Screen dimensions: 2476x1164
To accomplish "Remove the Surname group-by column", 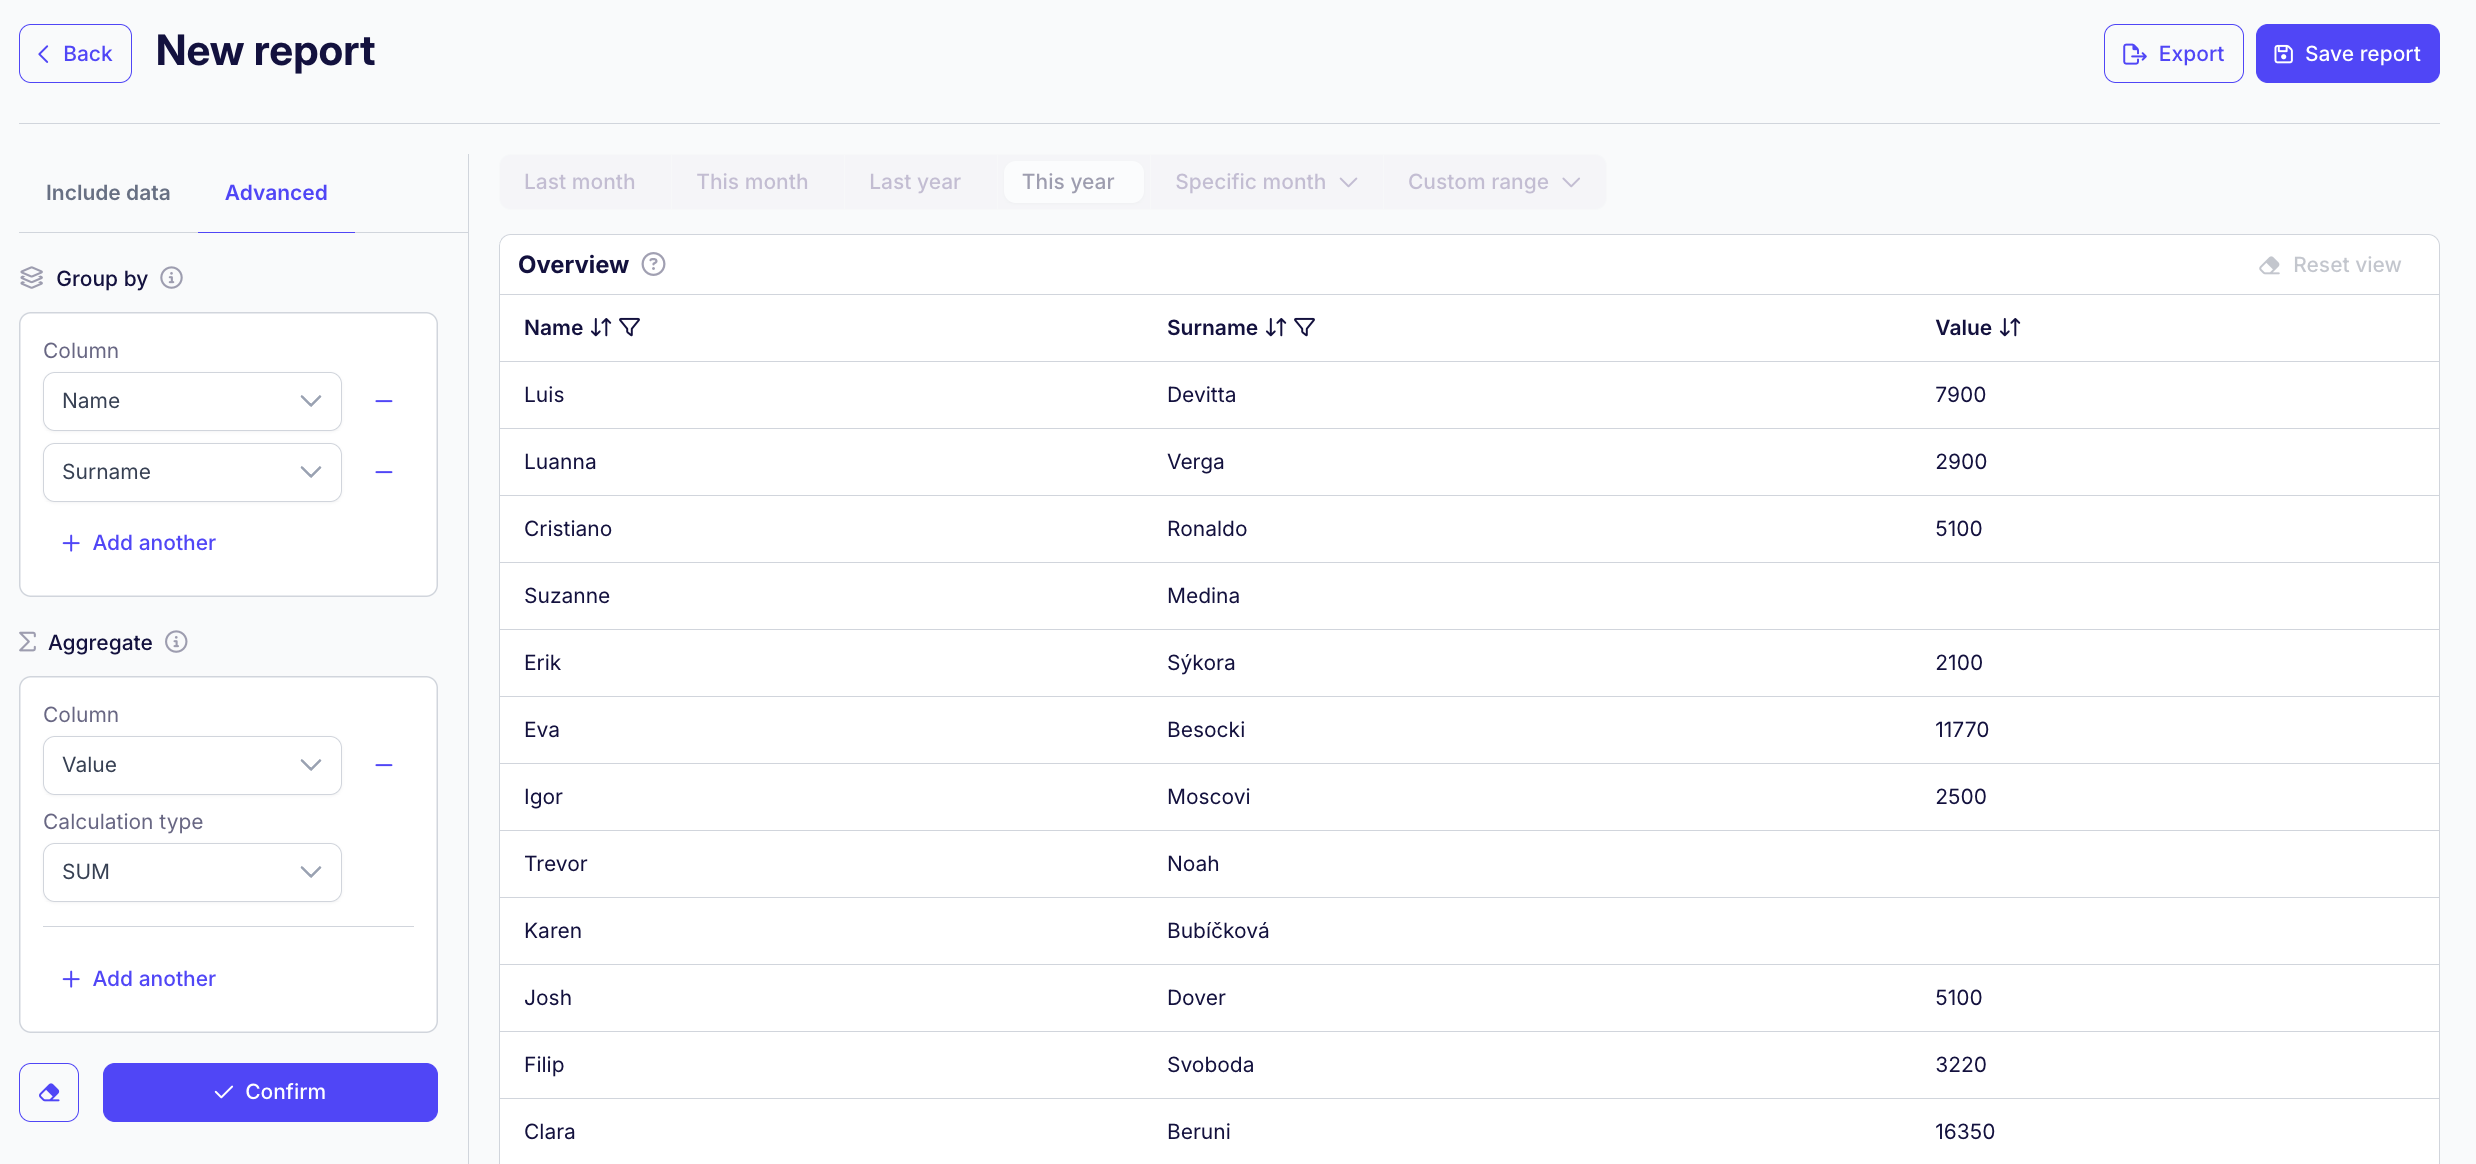I will [x=384, y=472].
